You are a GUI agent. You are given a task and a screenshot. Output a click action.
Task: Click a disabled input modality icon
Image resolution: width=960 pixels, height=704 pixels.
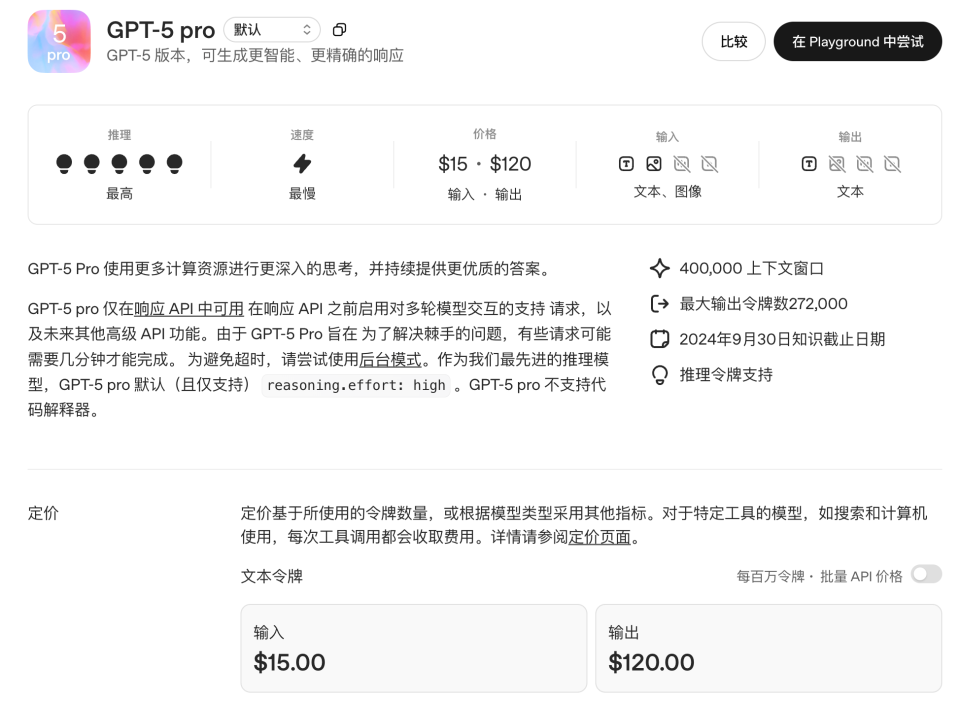682,164
